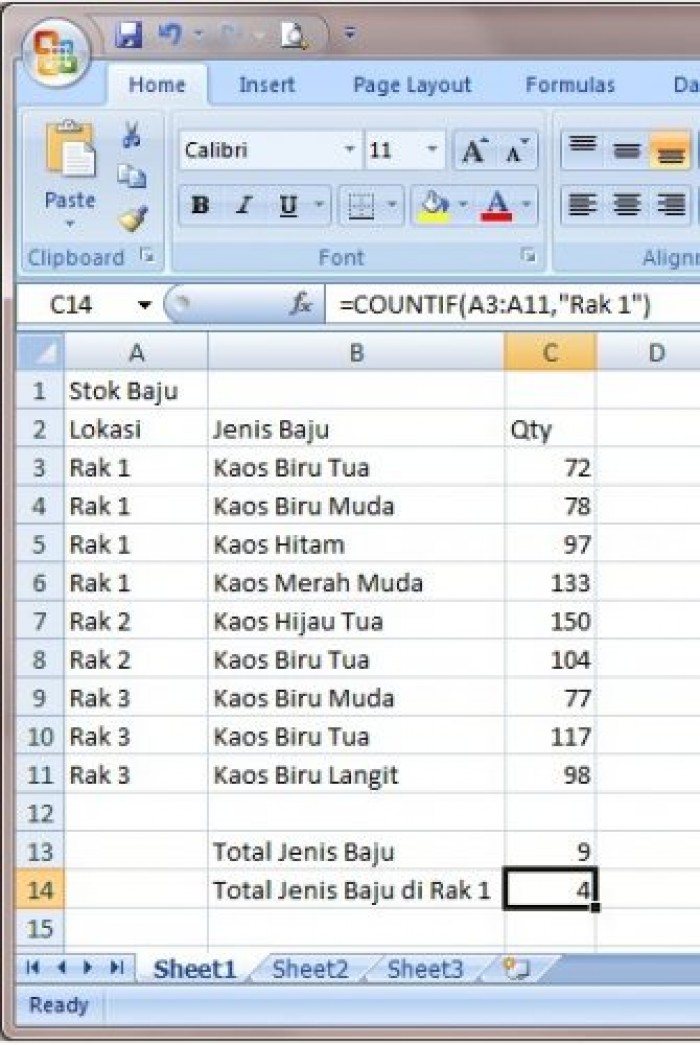This screenshot has height=1045, width=700.
Task: Click the Format Painter brush icon
Action: pyautogui.click(x=133, y=218)
